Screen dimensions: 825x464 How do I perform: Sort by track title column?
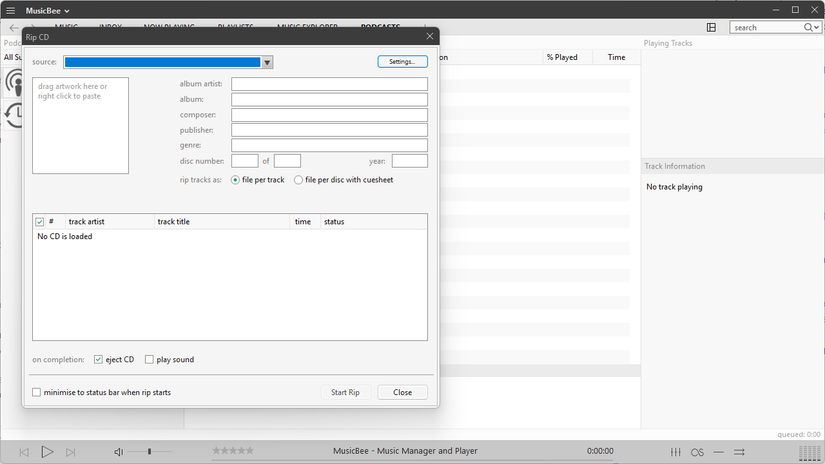coord(222,221)
